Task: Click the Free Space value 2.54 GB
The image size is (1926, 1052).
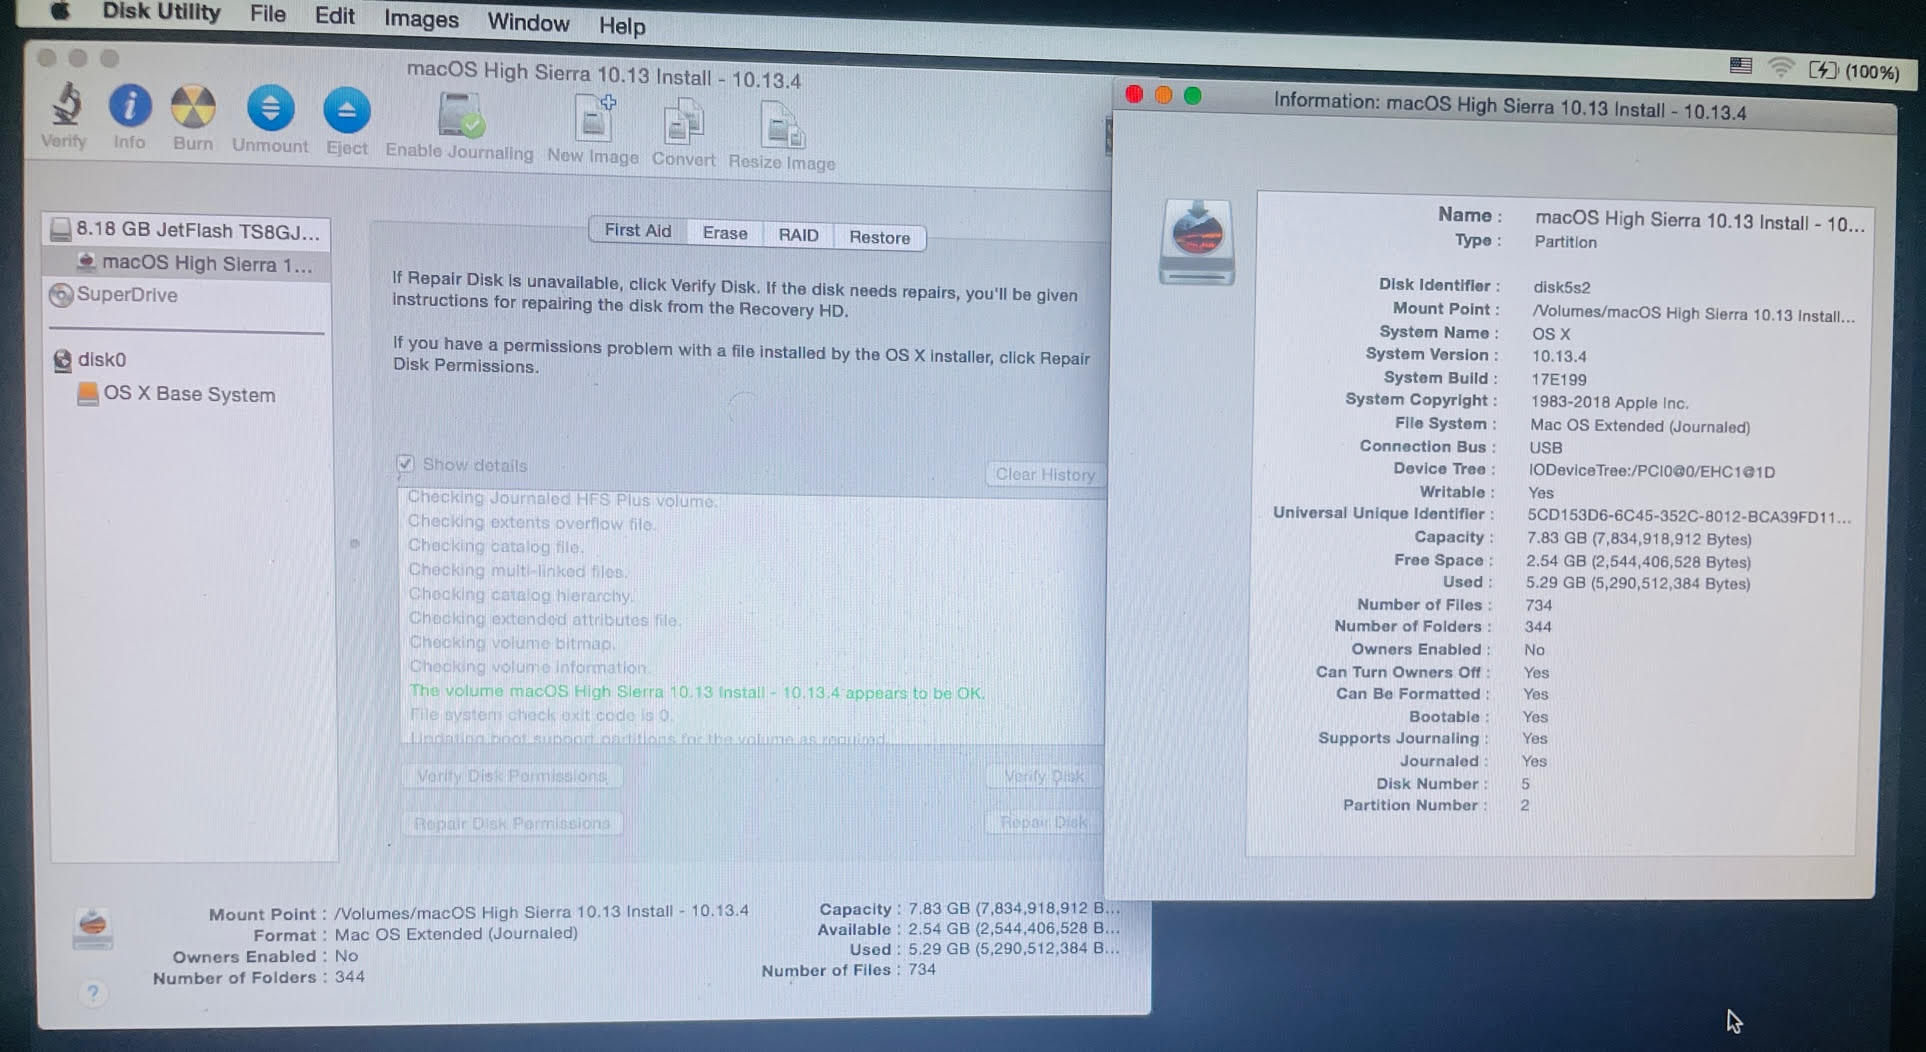Action: click(x=1638, y=562)
